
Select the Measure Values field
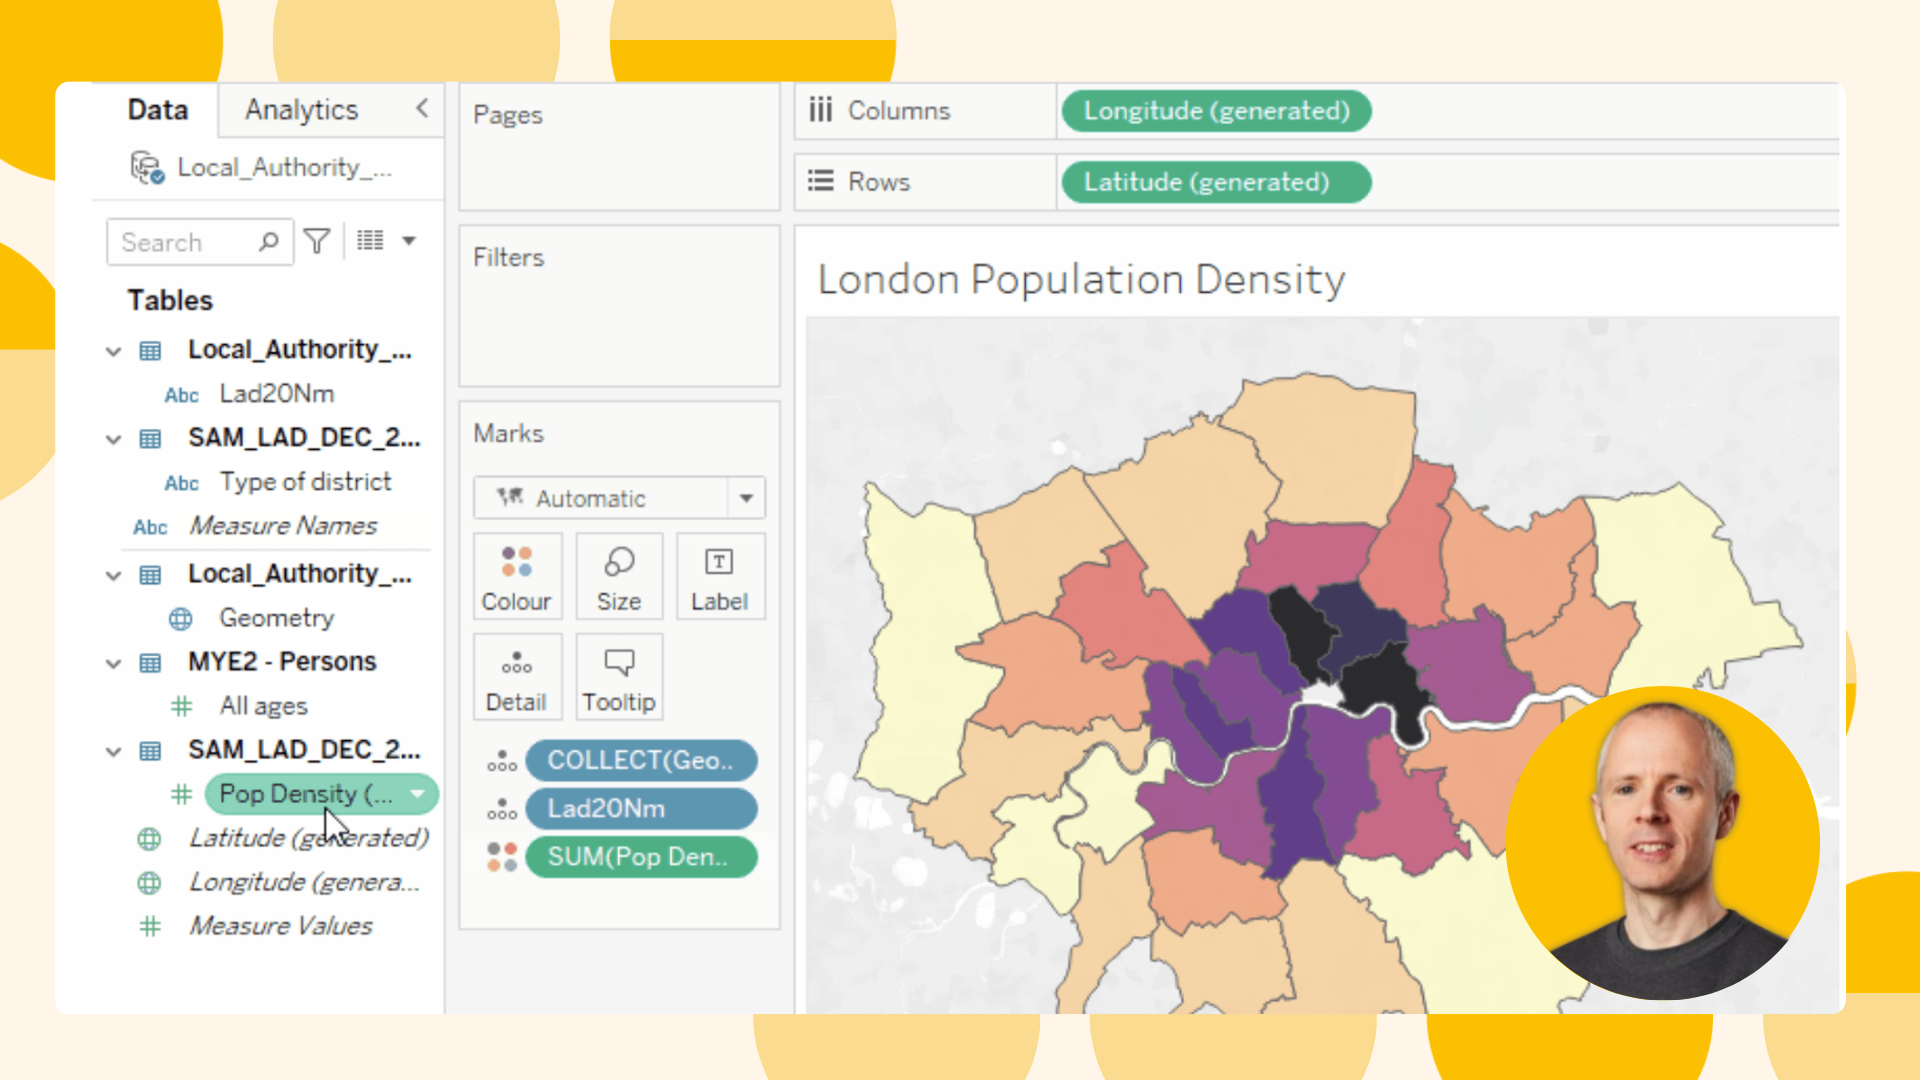click(x=281, y=926)
